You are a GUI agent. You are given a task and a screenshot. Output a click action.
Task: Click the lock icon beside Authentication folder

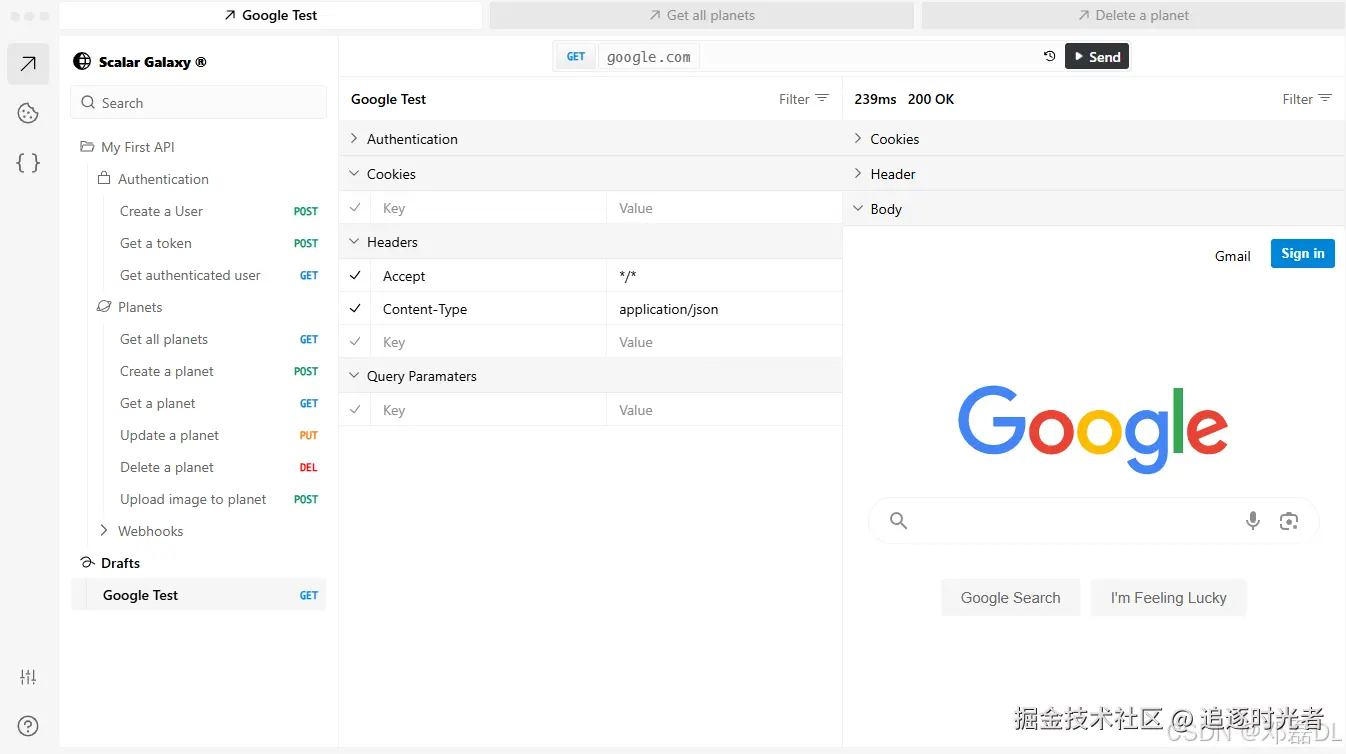click(x=104, y=178)
